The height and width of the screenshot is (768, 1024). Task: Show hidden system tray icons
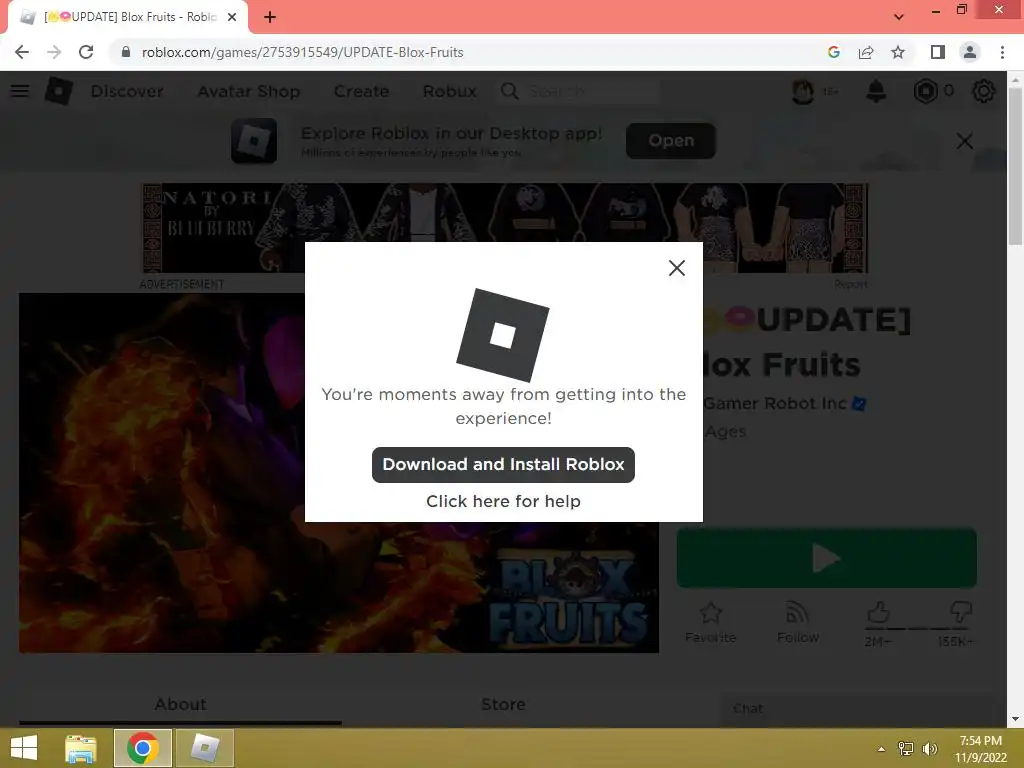tap(881, 749)
